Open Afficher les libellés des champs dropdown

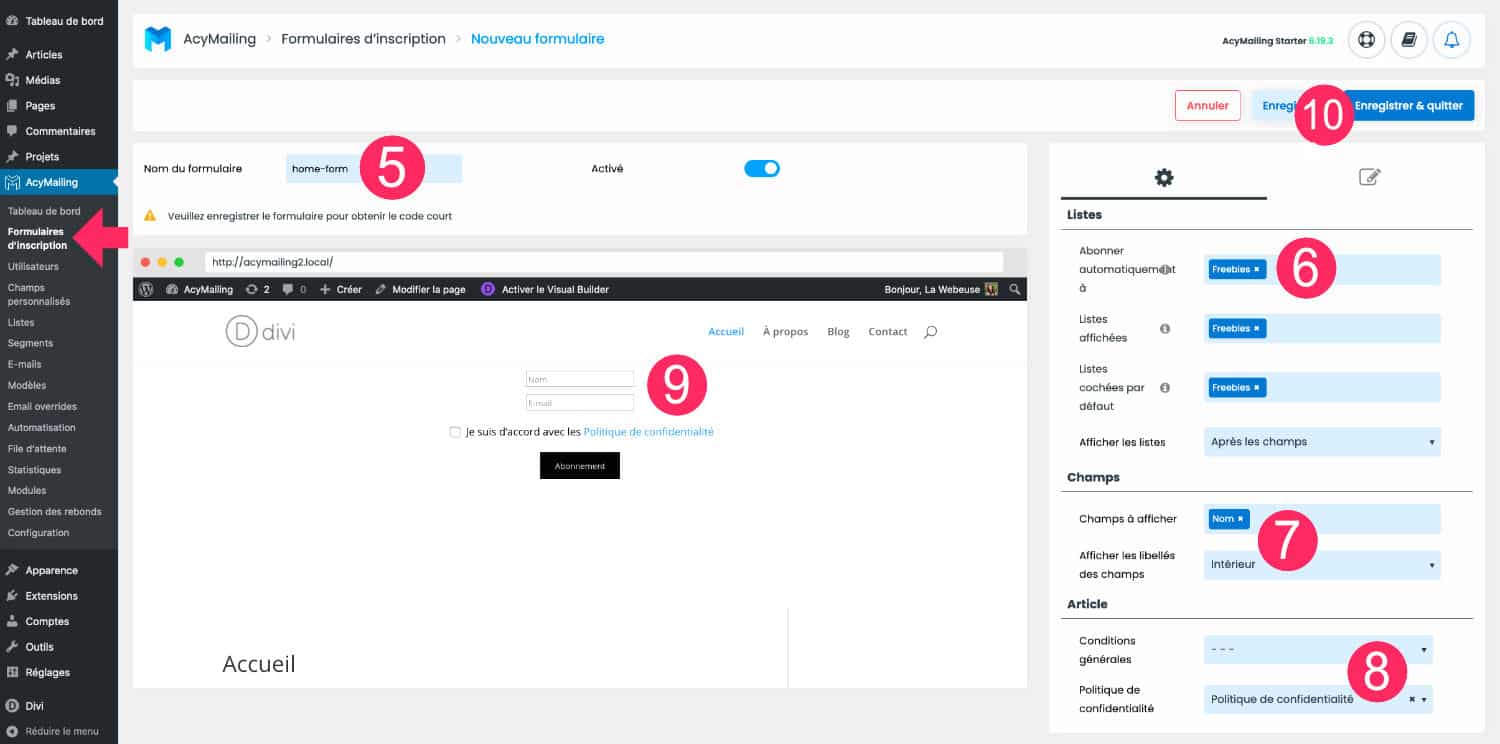(1322, 564)
